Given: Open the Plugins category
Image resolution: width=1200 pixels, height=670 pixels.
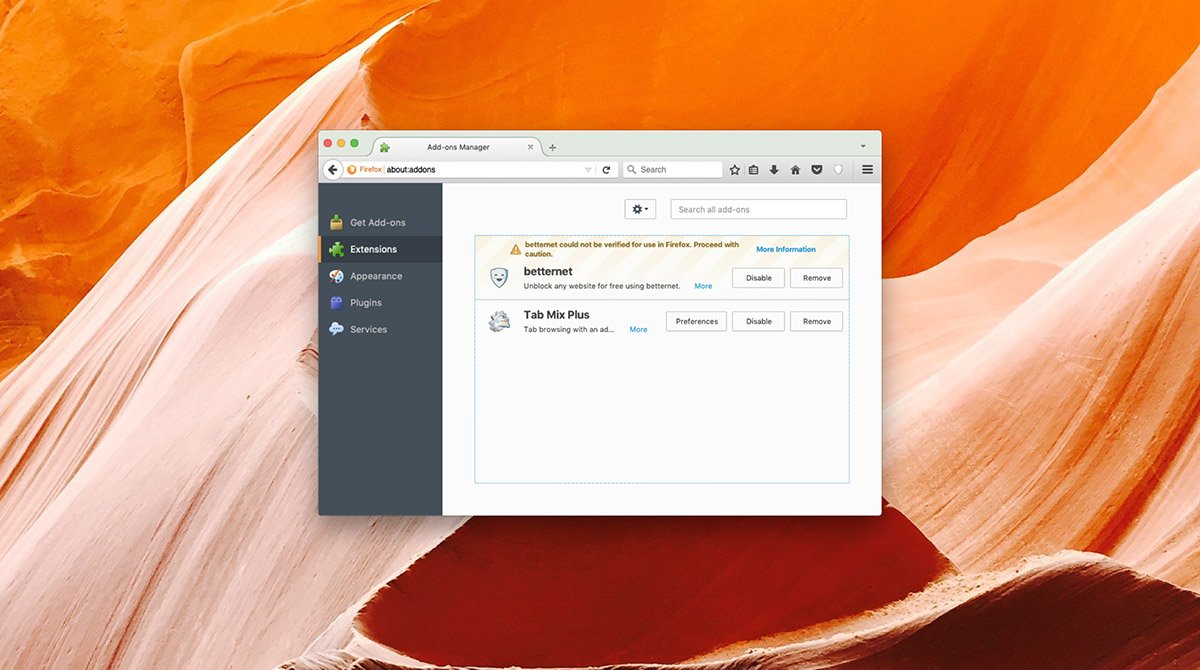Looking at the screenshot, I should (x=380, y=302).
